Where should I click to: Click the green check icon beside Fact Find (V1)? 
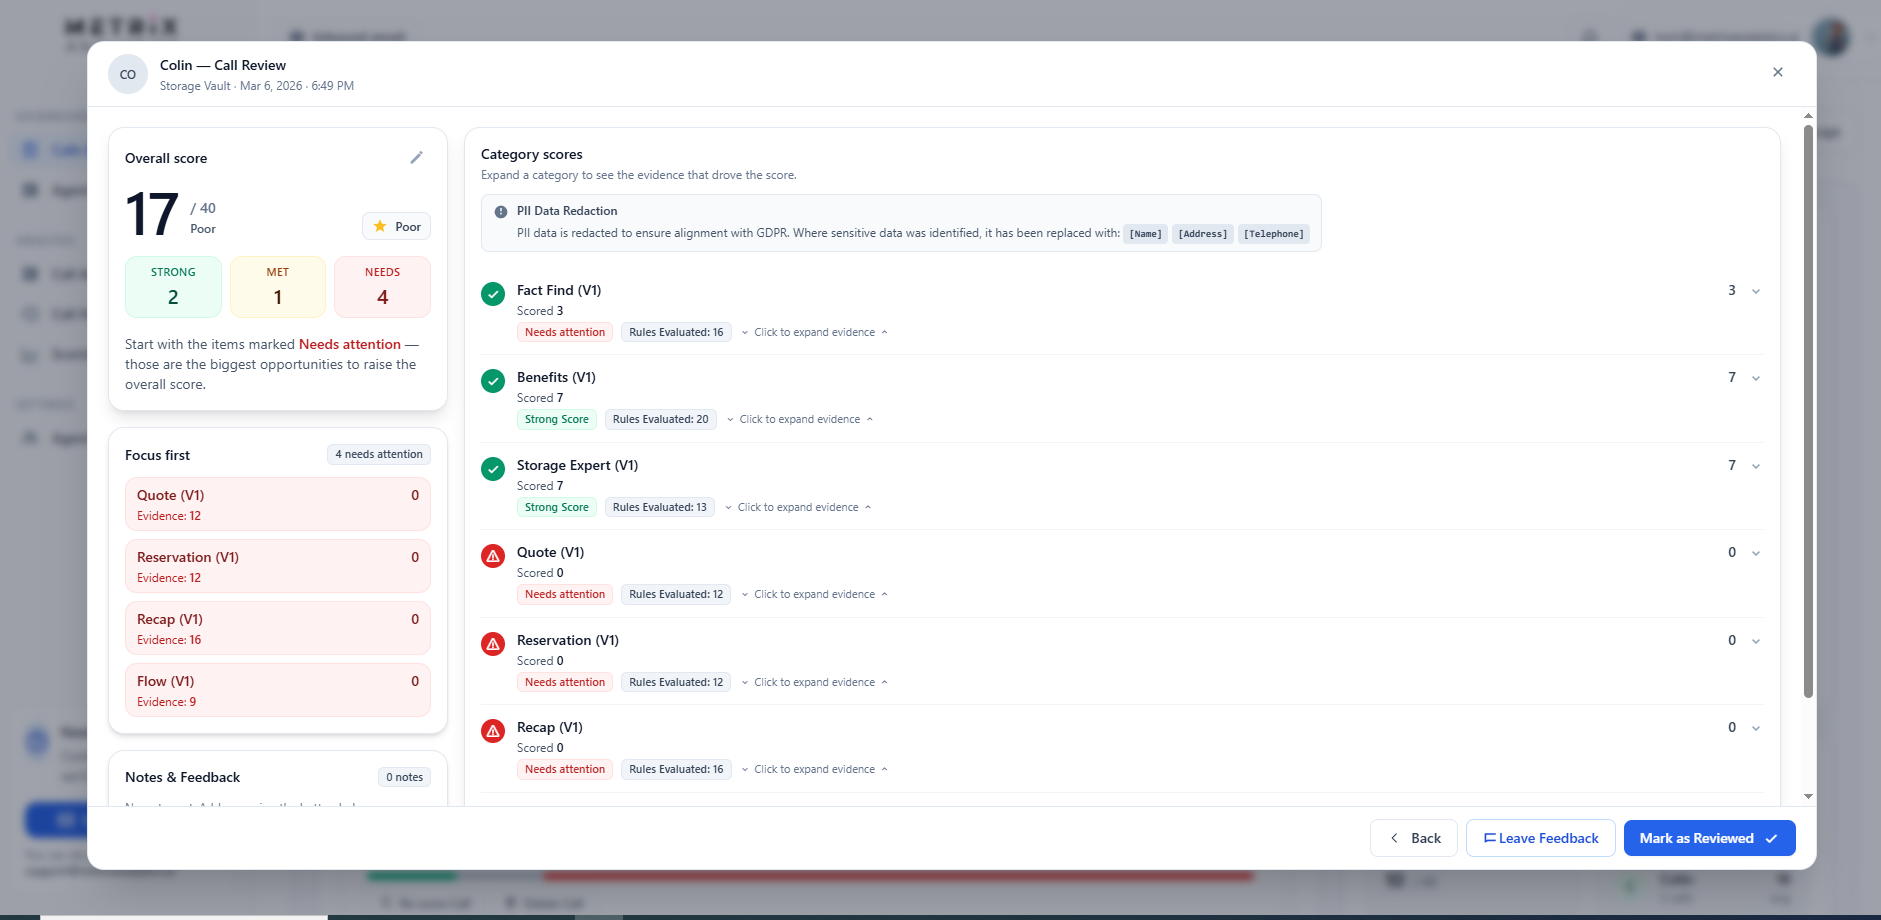(x=492, y=295)
